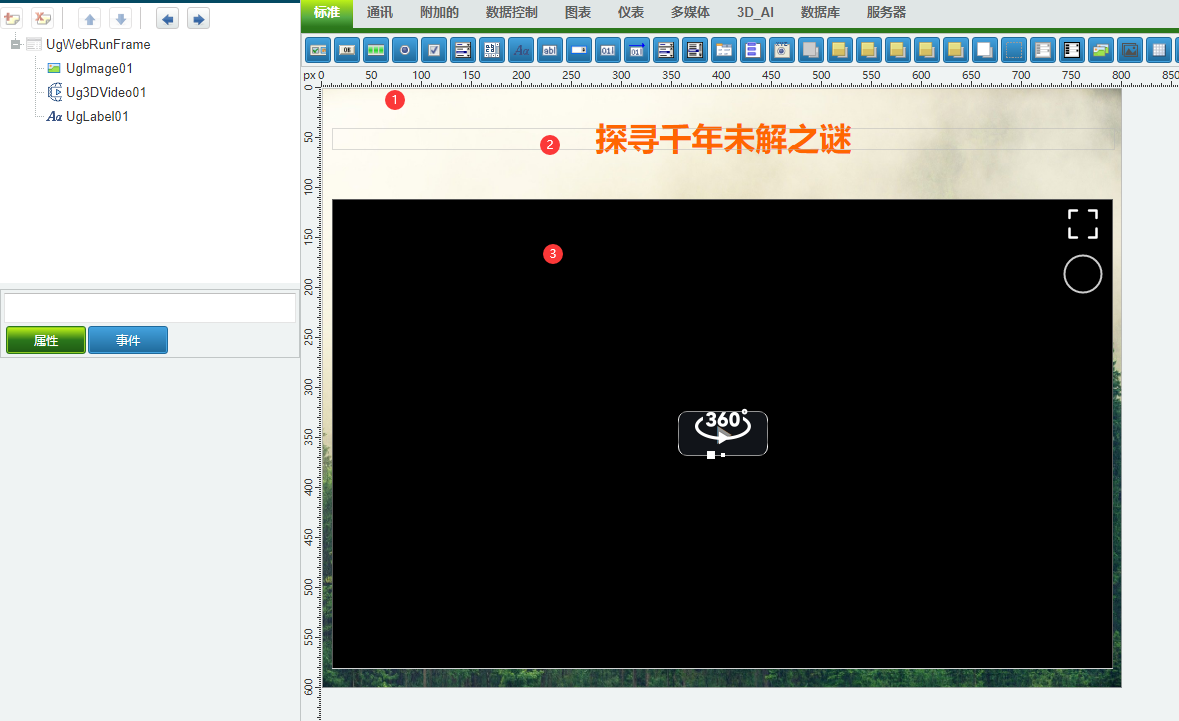Select the checked form group tool at toolbar start
The width and height of the screenshot is (1179, 721).
(318, 50)
